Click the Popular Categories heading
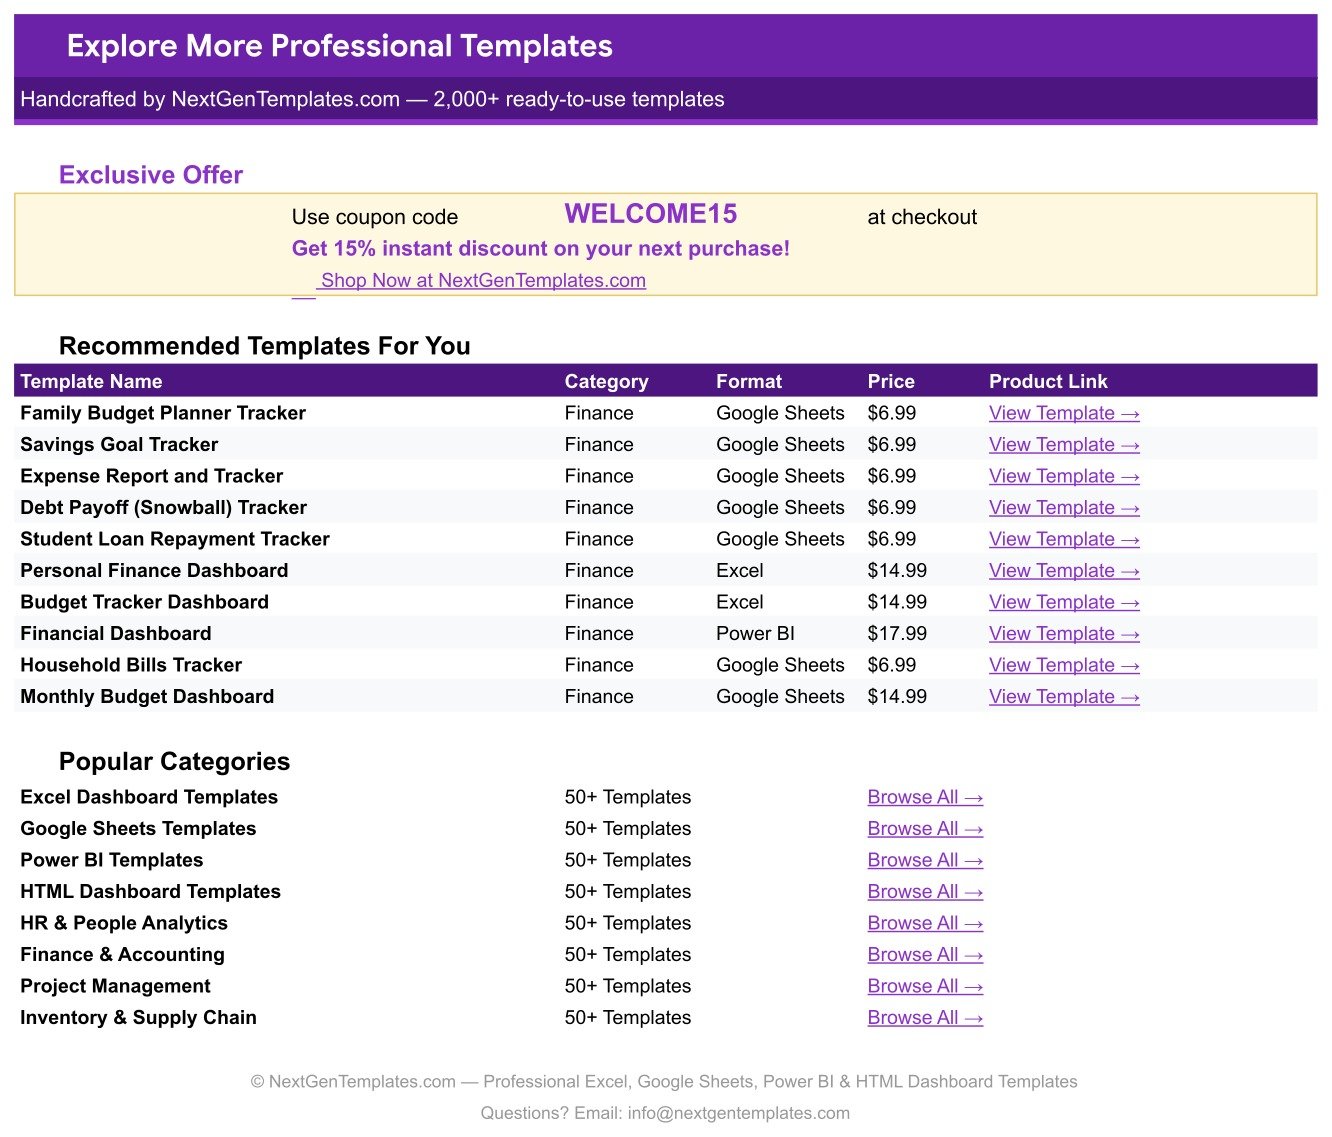Viewport: 1332px width, 1137px height. 174,762
